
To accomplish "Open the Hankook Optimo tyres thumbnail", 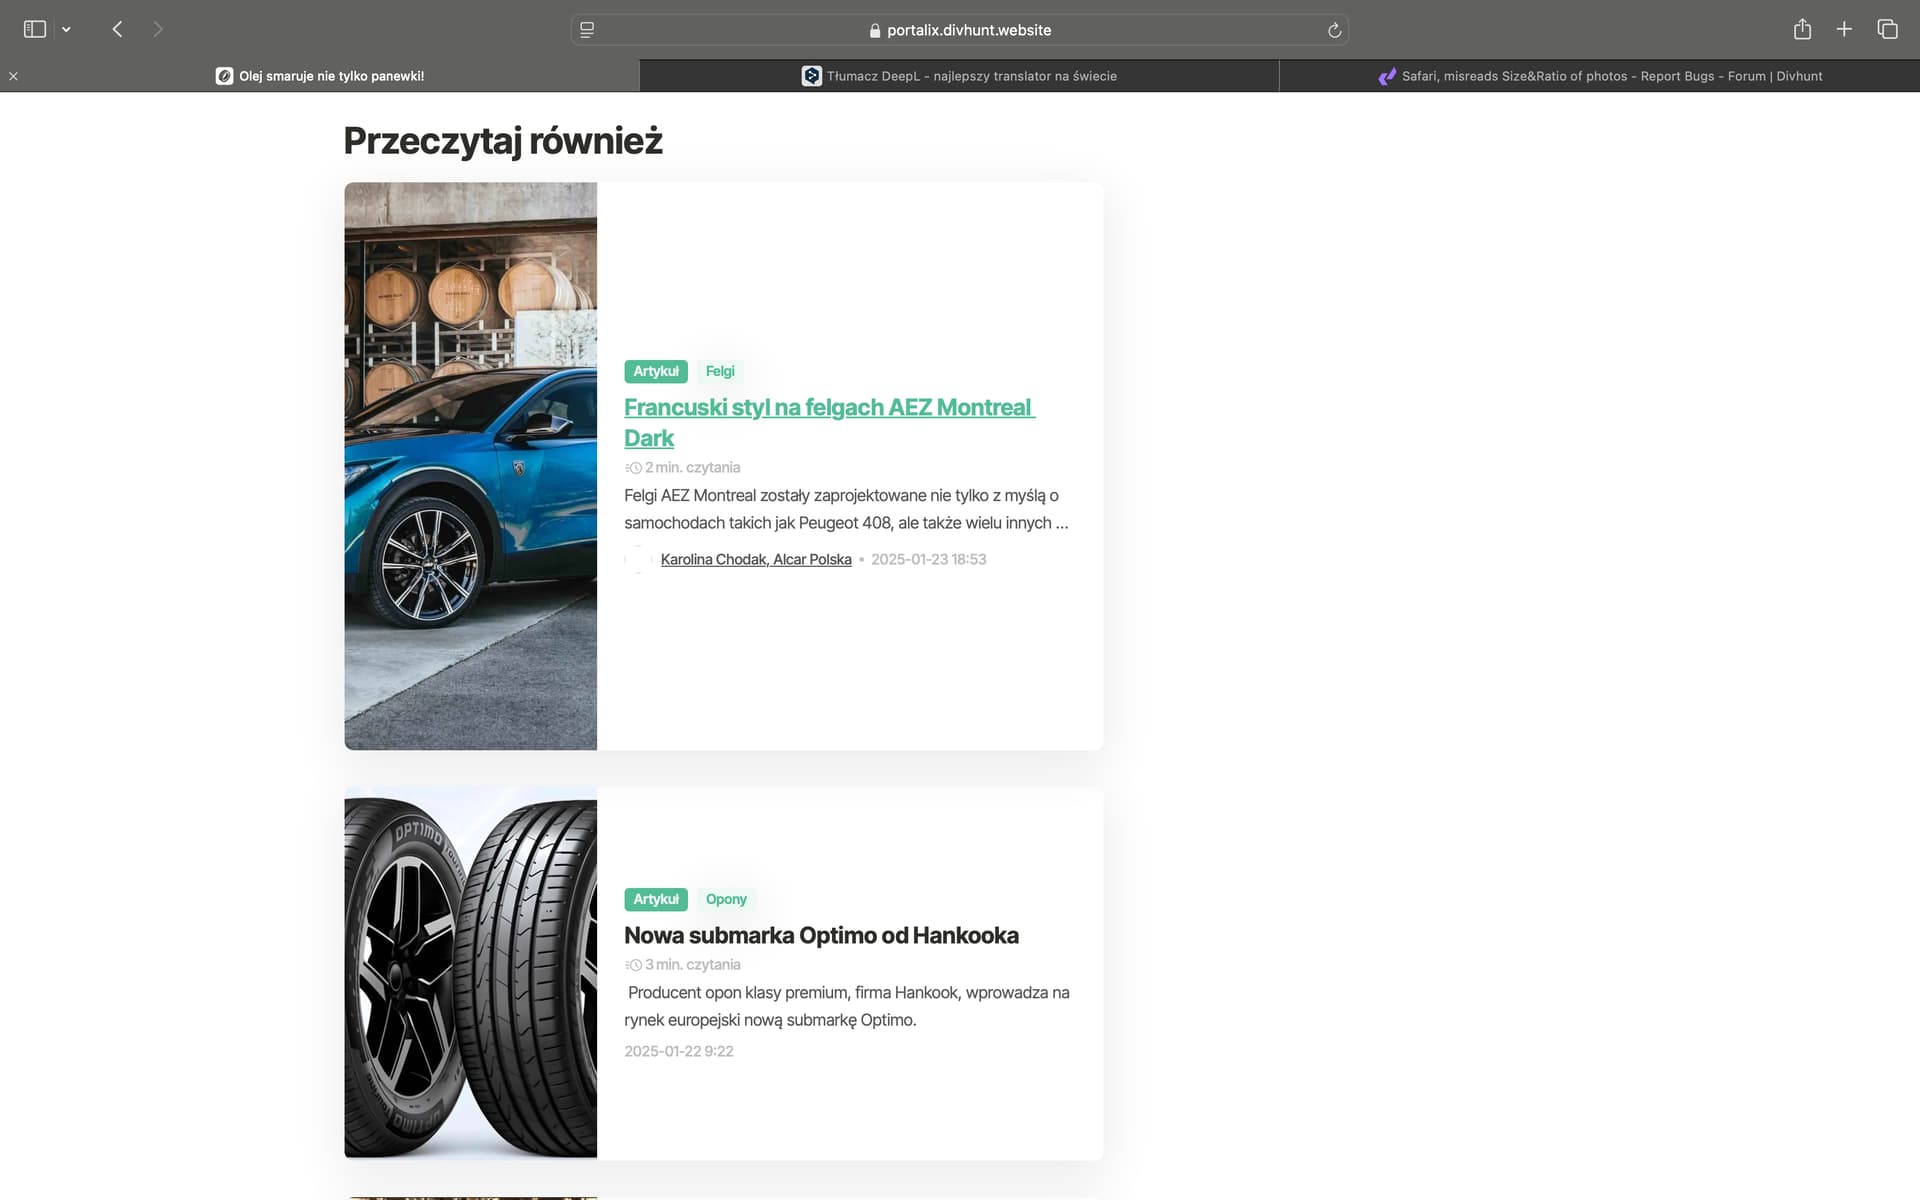I will pos(470,972).
